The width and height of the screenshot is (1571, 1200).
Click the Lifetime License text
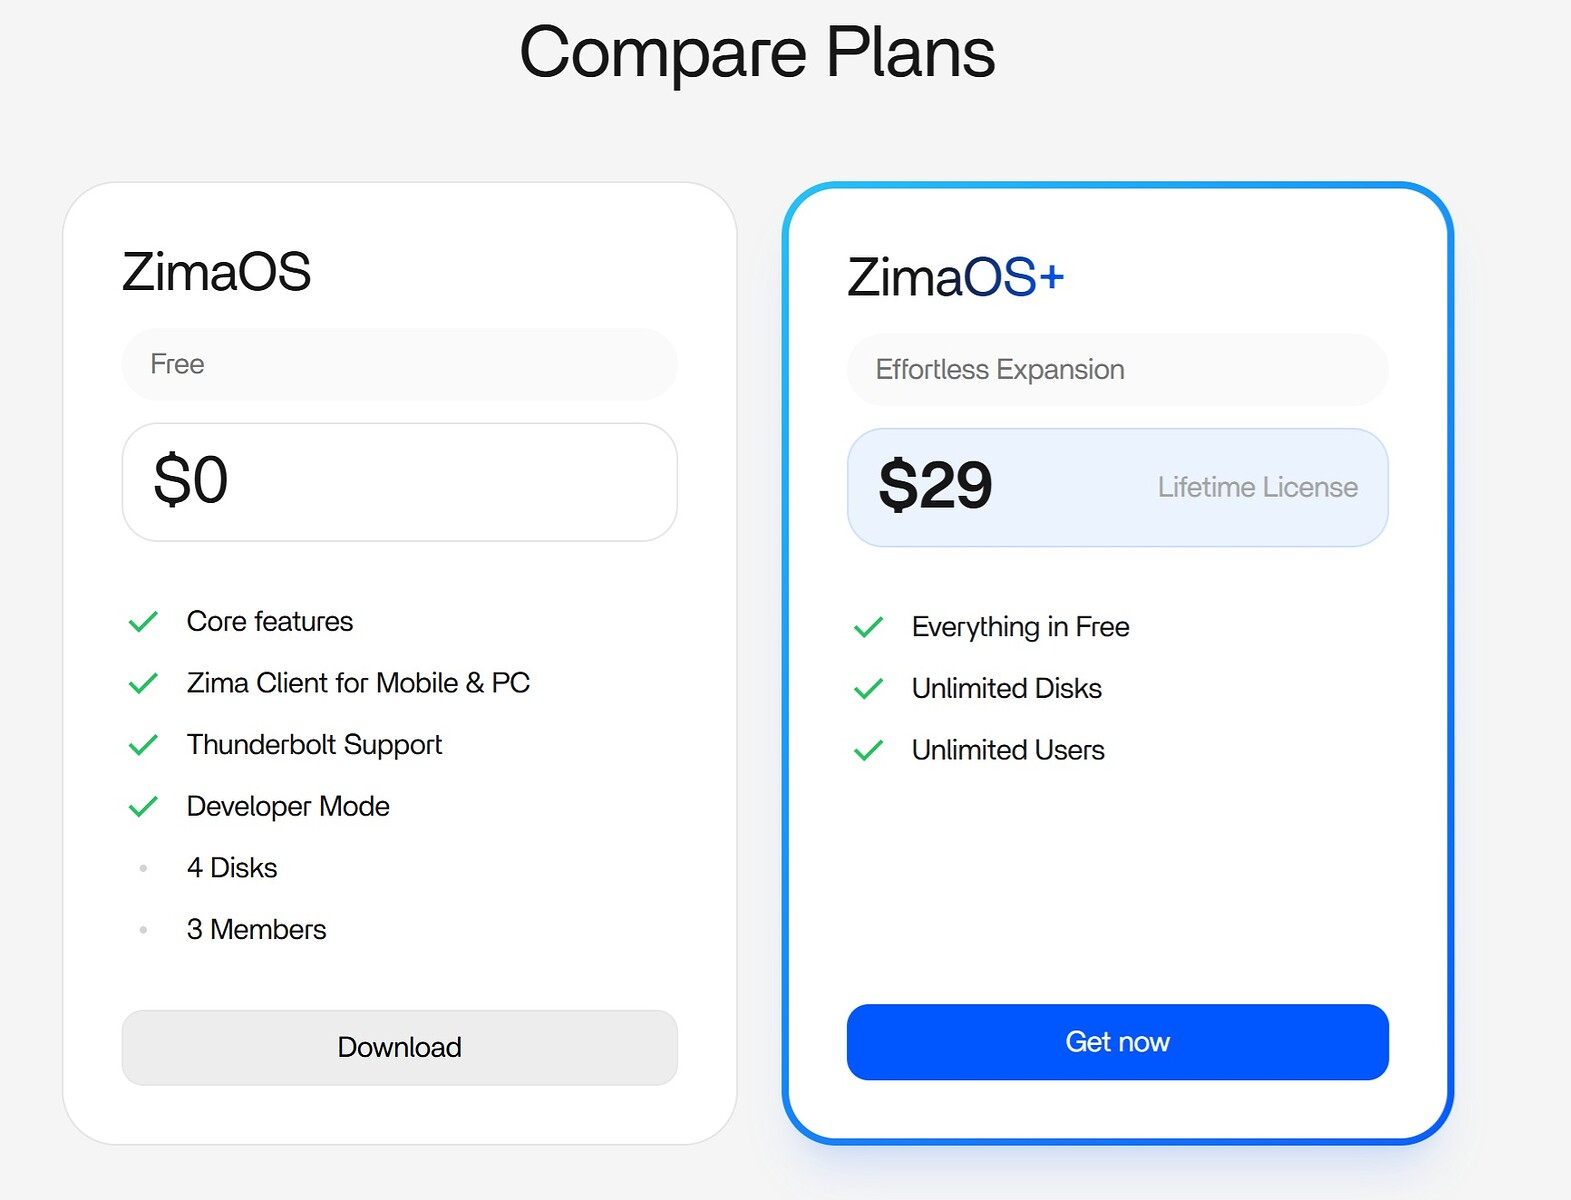click(1257, 487)
